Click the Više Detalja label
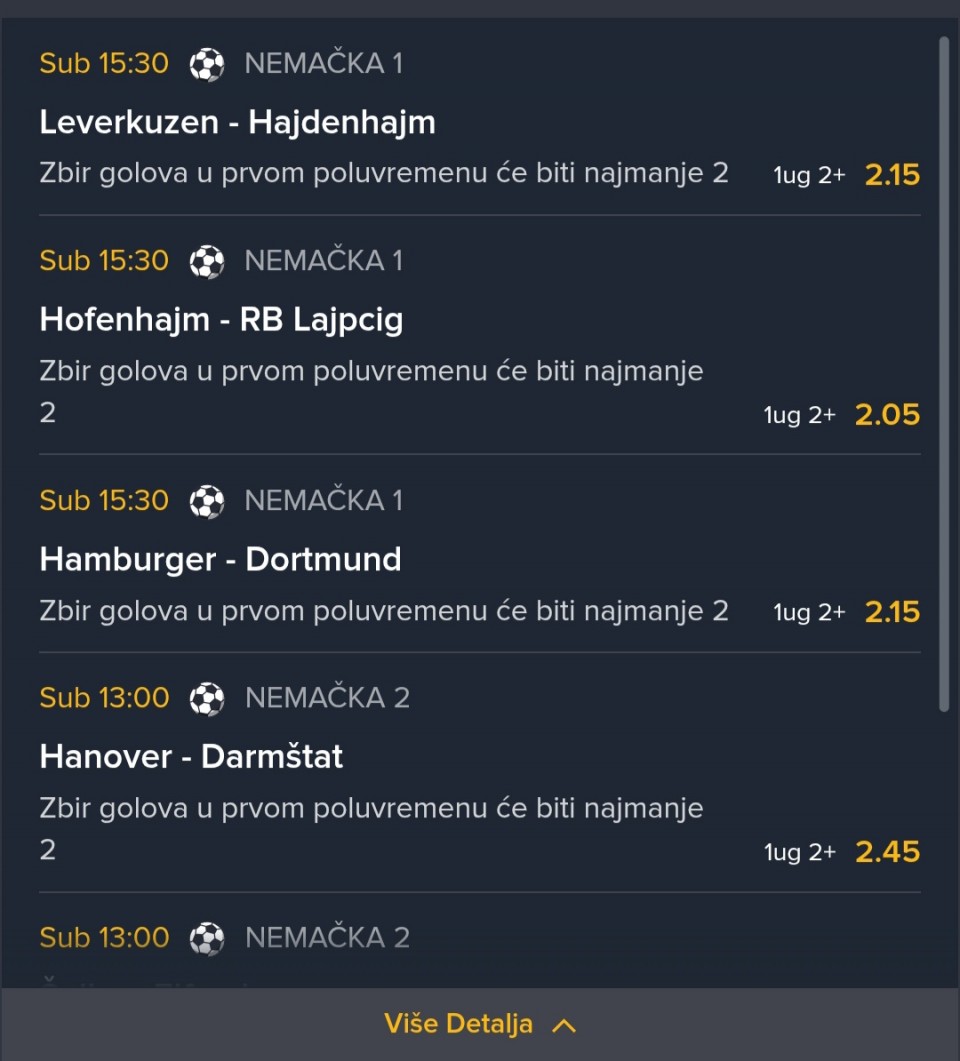960x1061 pixels. [x=459, y=1024]
